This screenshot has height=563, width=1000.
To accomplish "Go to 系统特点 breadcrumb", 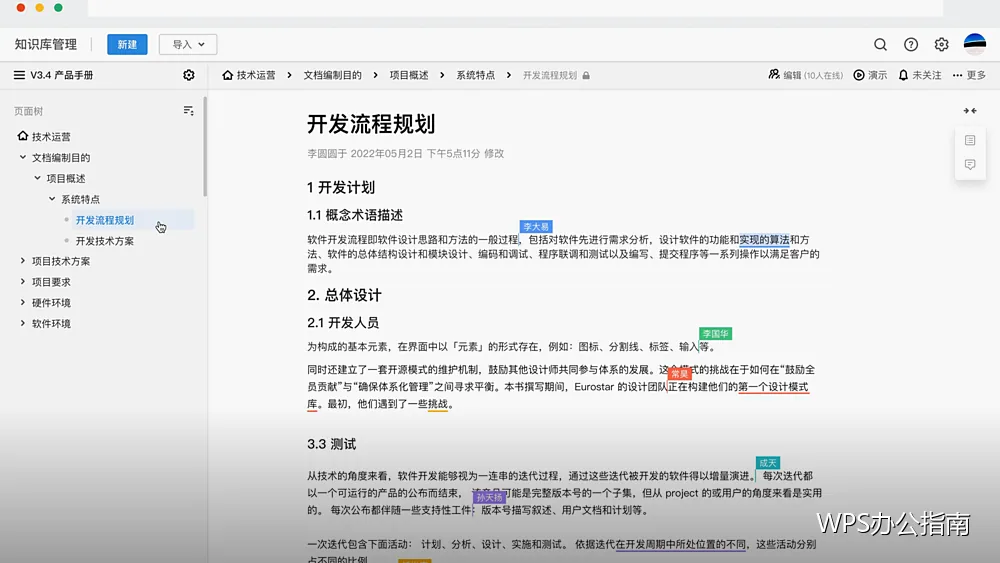I will pyautogui.click(x=475, y=75).
